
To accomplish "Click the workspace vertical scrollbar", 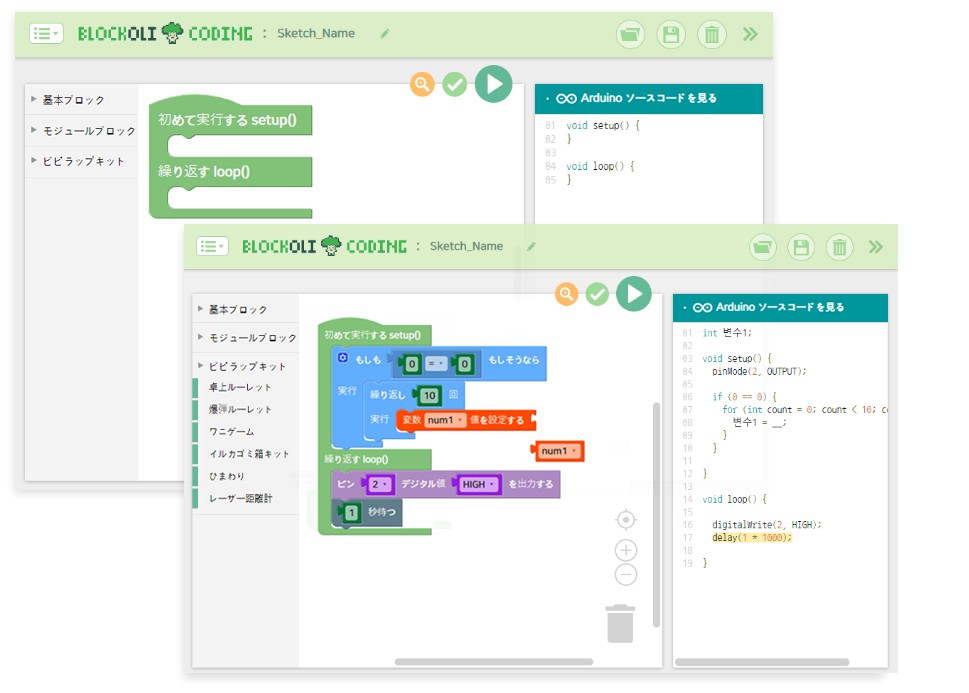I will point(656,515).
